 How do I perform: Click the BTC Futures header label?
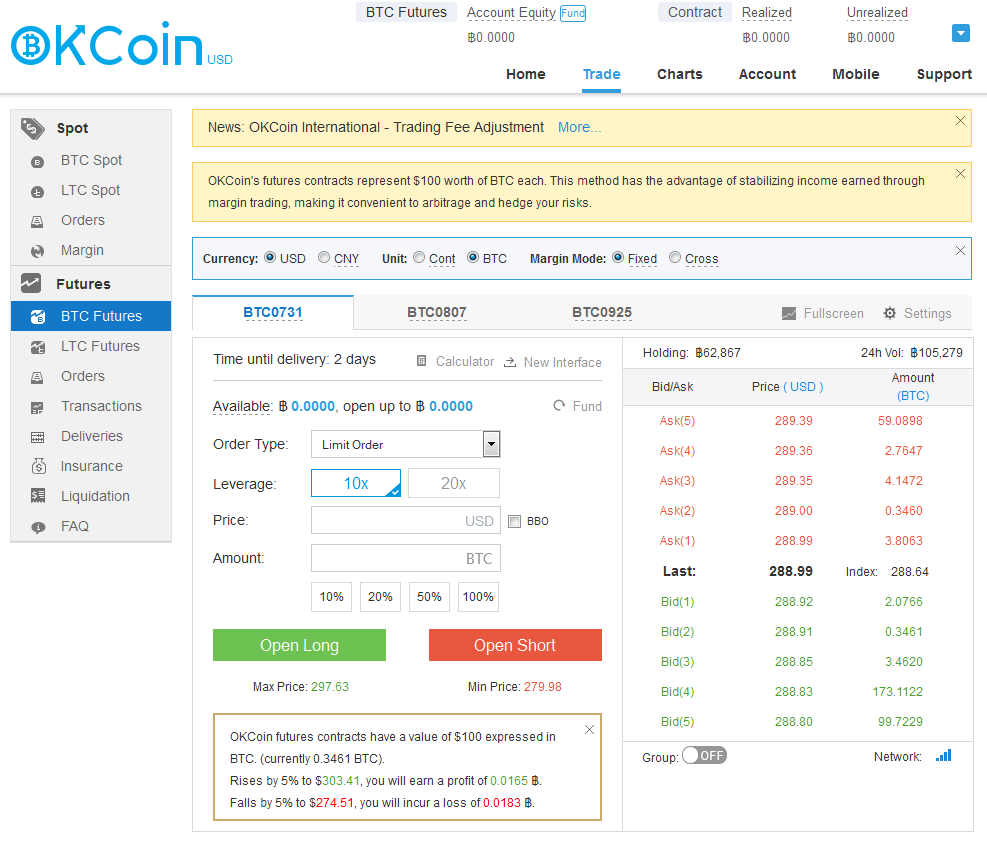pyautogui.click(x=406, y=12)
